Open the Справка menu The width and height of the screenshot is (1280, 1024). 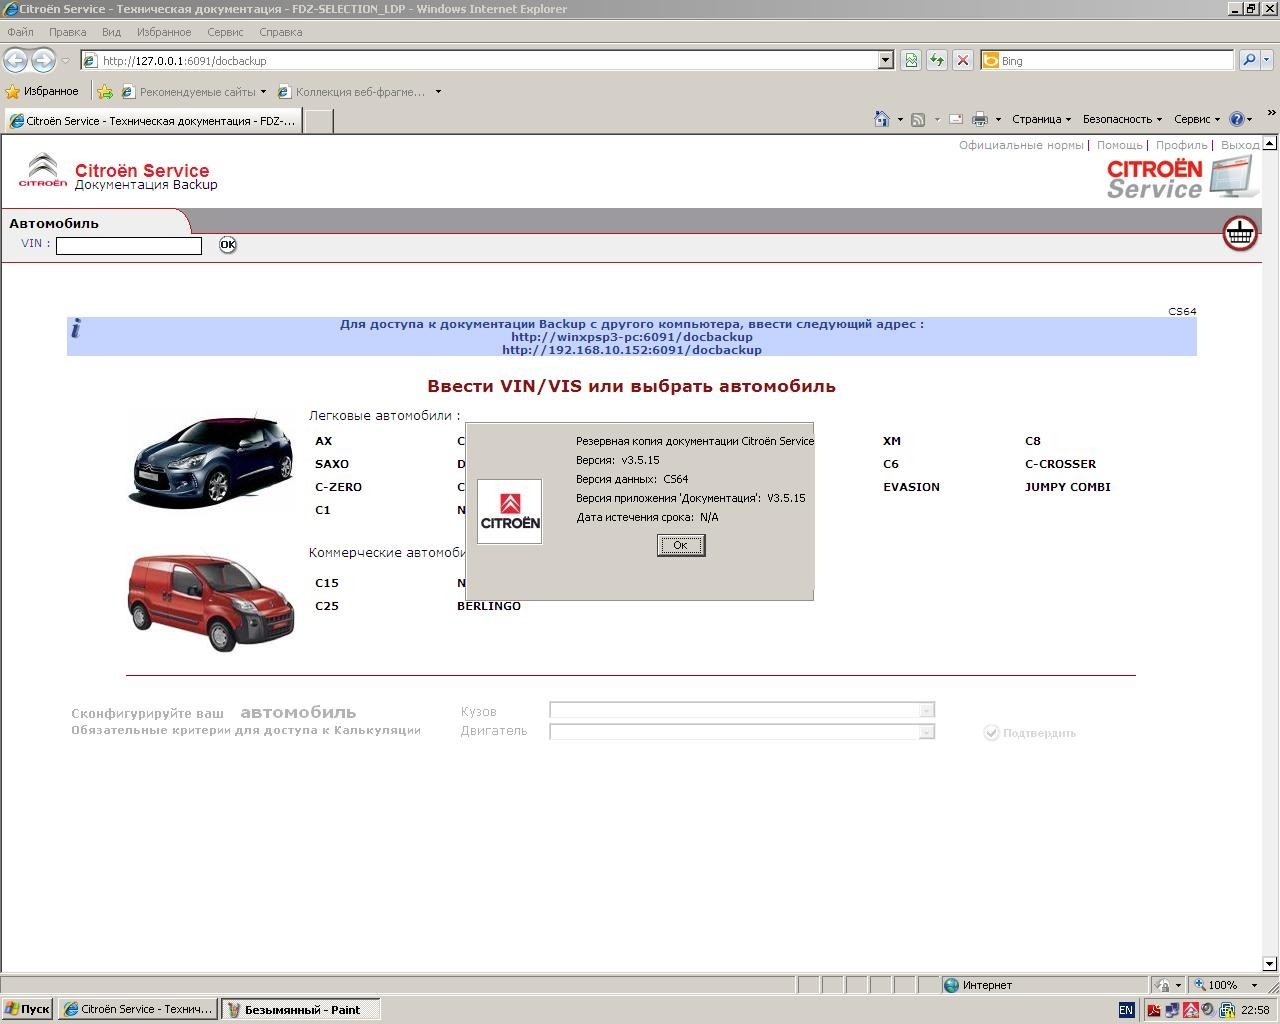[x=280, y=32]
